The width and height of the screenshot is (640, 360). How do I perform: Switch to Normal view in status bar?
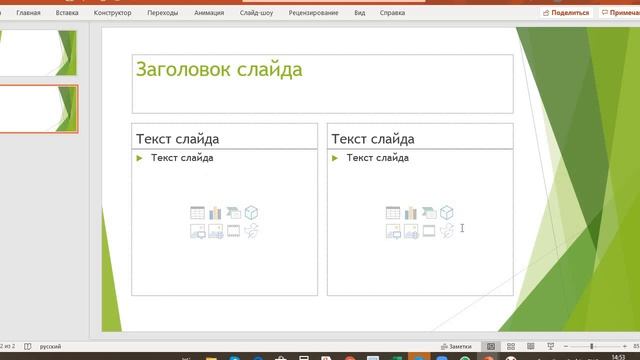coord(491,347)
